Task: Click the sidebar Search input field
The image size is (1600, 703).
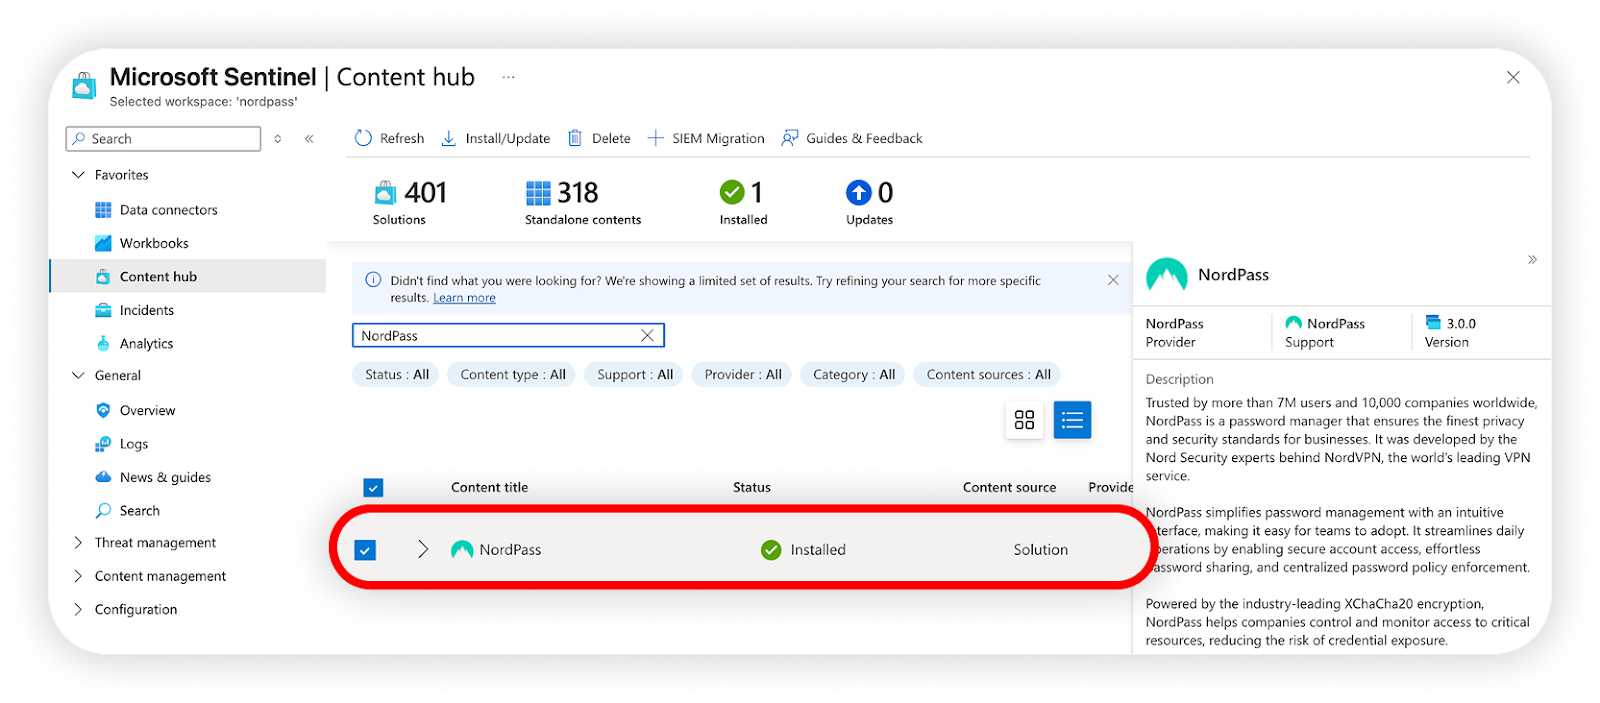Action: (163, 139)
